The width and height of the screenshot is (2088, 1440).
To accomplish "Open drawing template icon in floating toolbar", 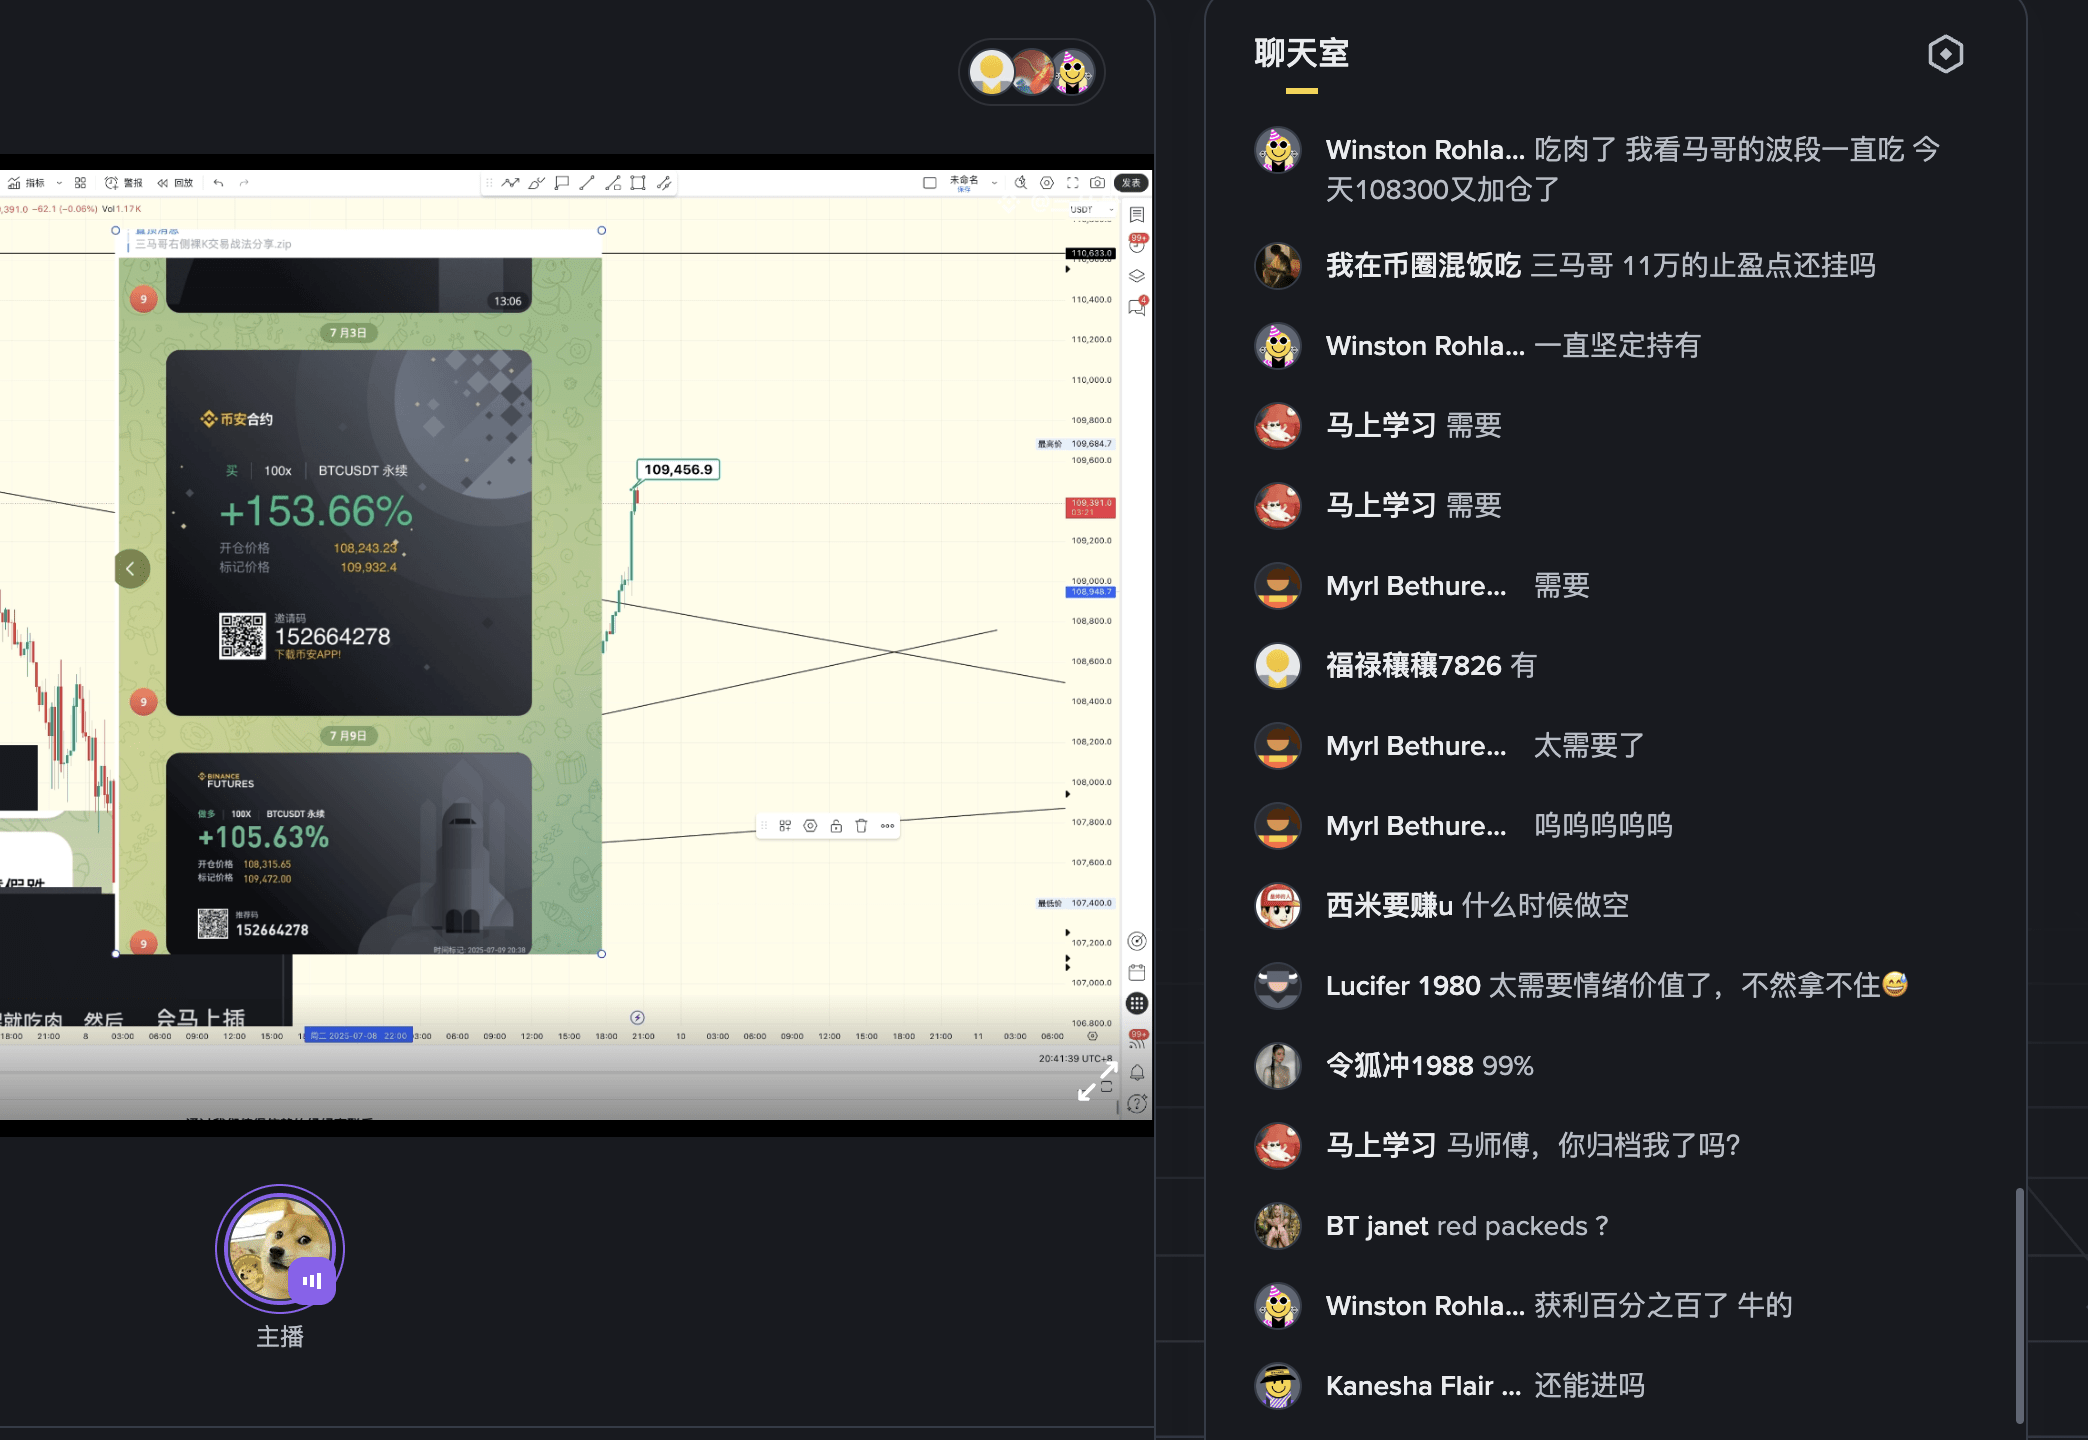I will click(x=785, y=826).
